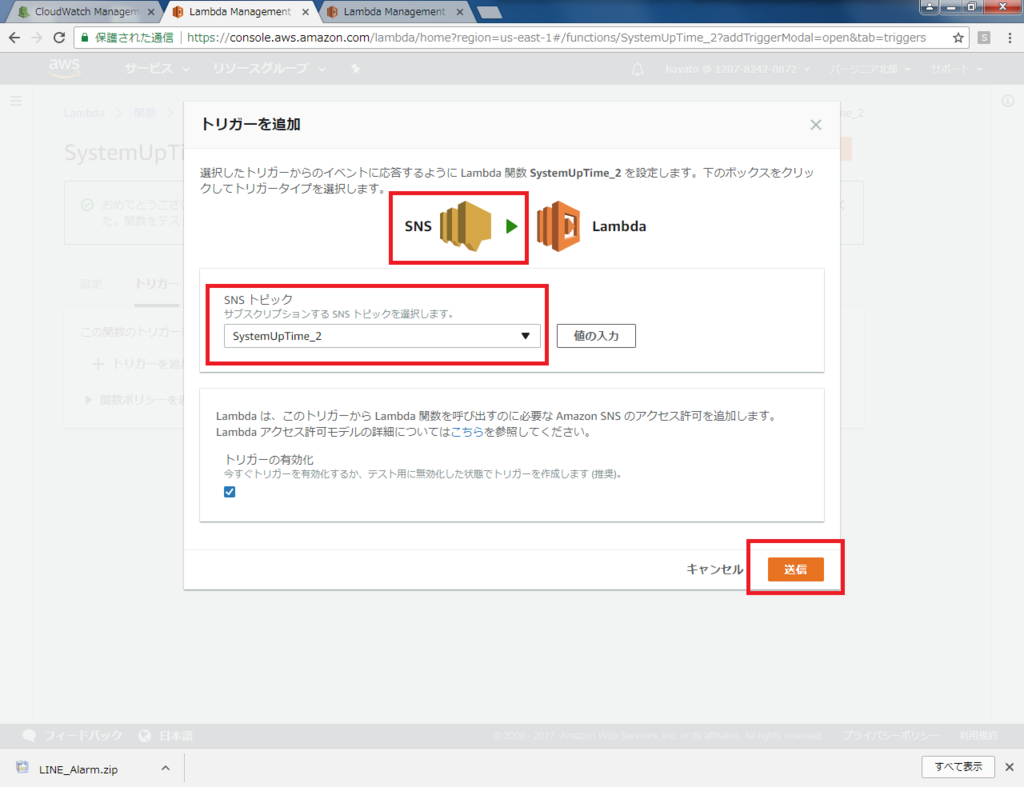The width and height of the screenshot is (1024, 787).
Task: Expand the LINE_Alarm.zip download options chevron
Action: (166, 768)
